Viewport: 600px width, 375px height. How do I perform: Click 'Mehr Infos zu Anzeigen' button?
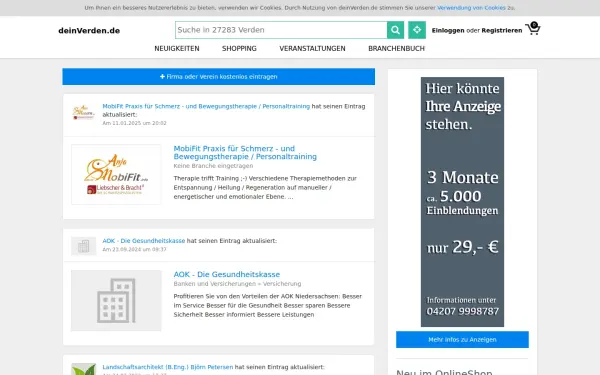pos(462,339)
